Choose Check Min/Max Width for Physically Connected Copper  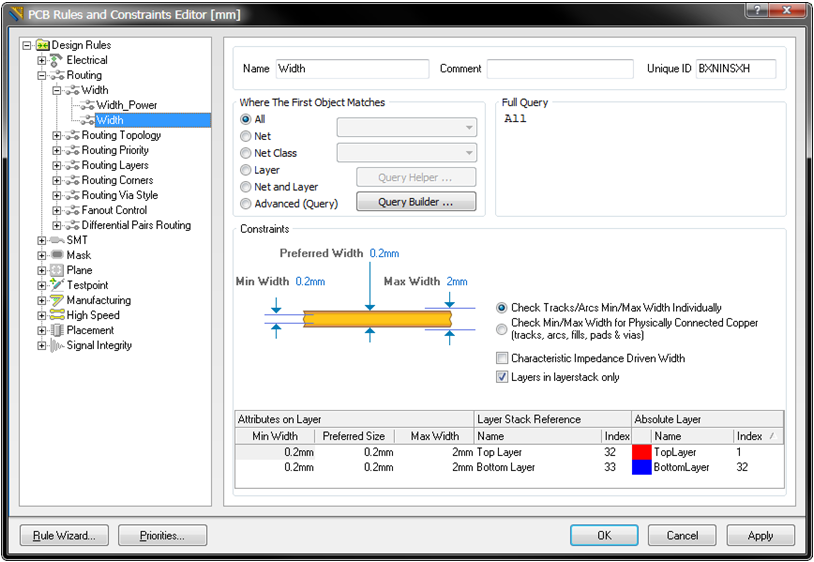(x=501, y=329)
